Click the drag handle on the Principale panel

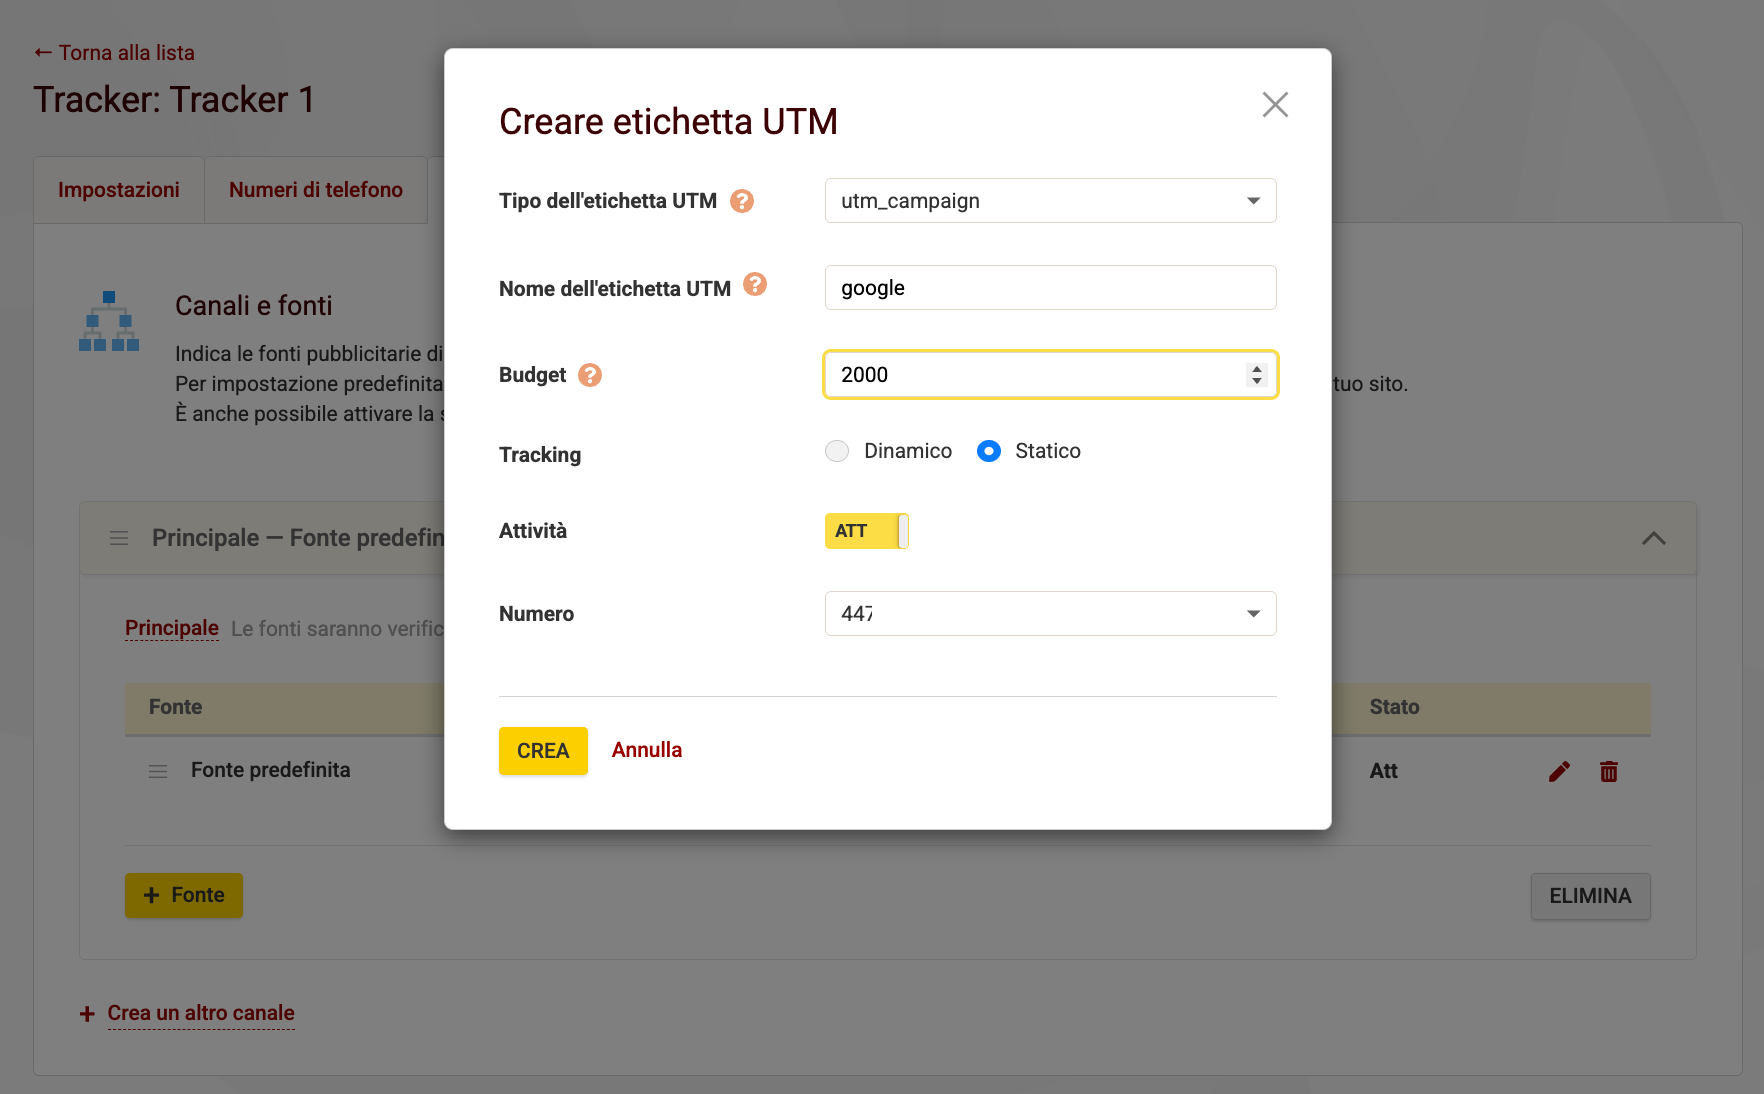tap(119, 538)
